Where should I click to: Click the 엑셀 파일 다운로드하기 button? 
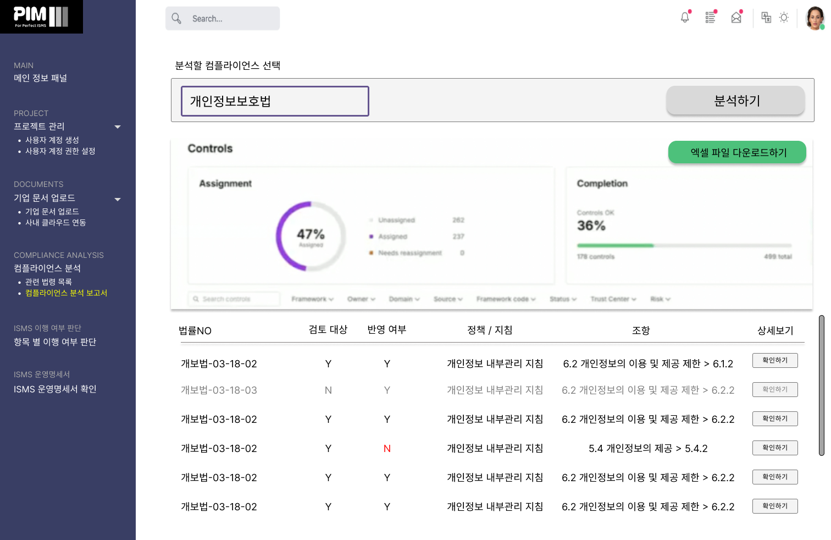coord(737,153)
